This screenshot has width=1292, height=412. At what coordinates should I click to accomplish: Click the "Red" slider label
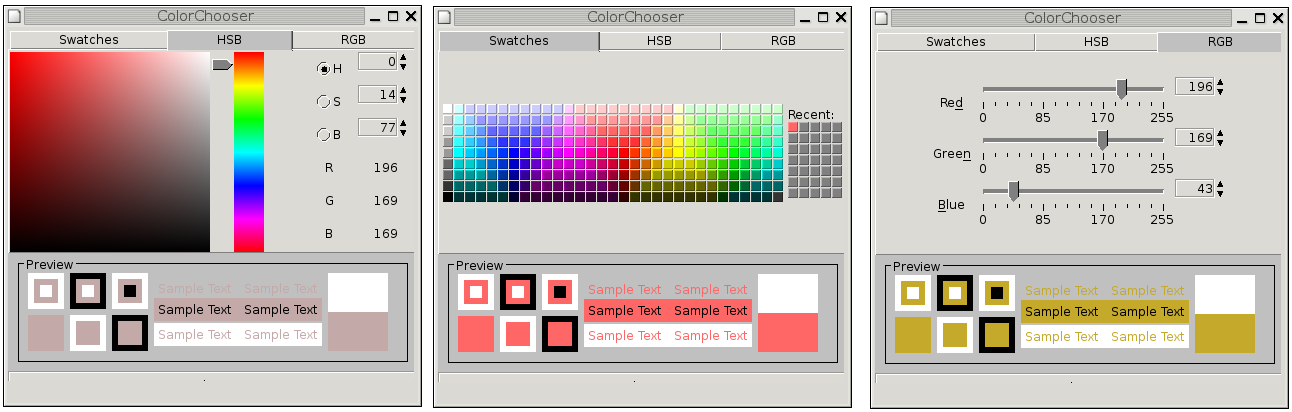tap(952, 103)
